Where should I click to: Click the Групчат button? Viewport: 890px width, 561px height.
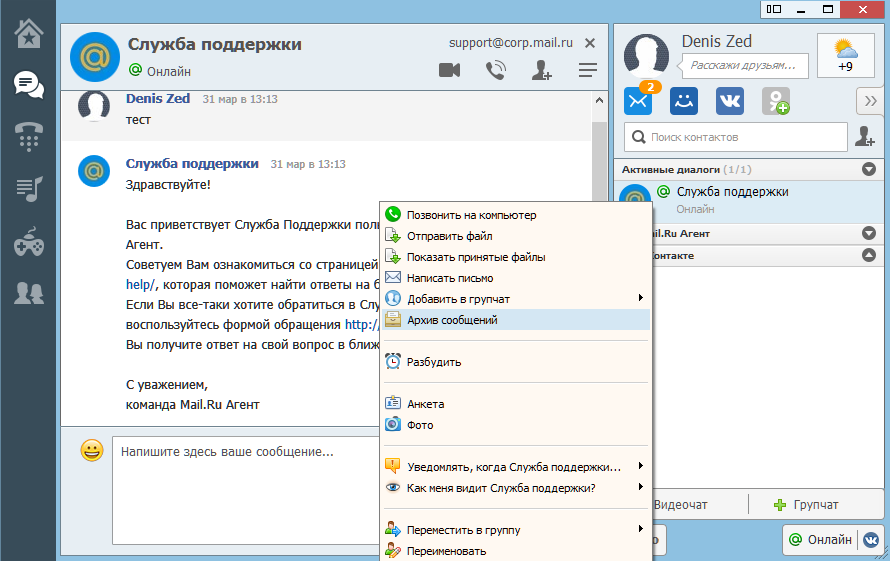pos(806,504)
